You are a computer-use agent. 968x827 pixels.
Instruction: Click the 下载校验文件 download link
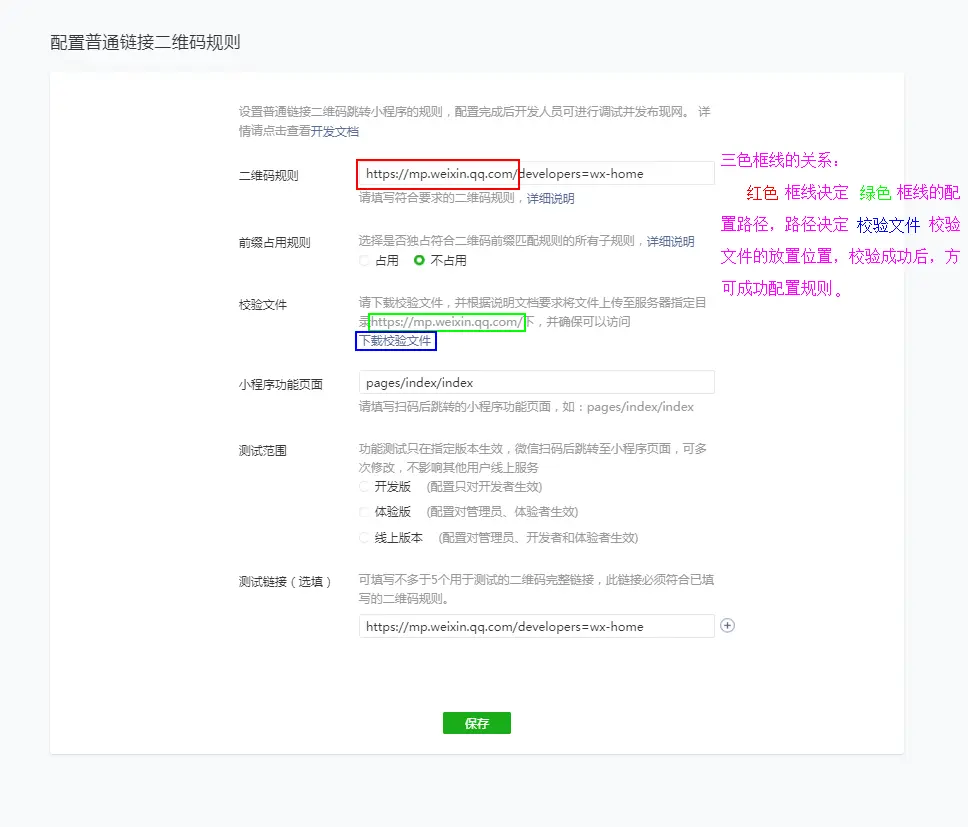click(x=396, y=340)
